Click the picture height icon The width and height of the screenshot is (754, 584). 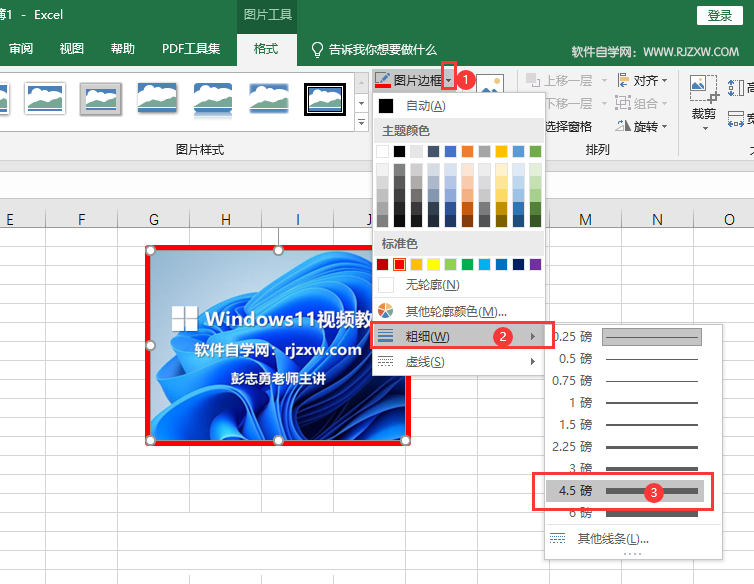(736, 88)
